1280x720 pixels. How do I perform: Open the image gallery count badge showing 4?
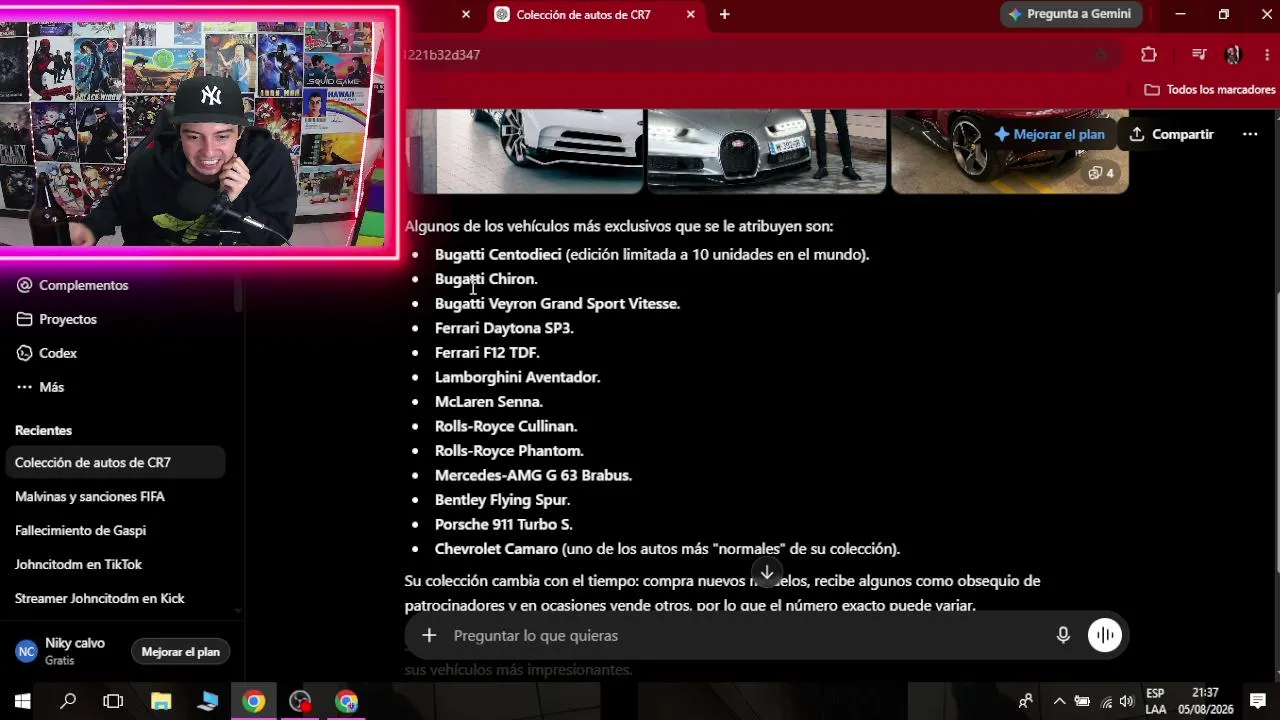[1101, 173]
